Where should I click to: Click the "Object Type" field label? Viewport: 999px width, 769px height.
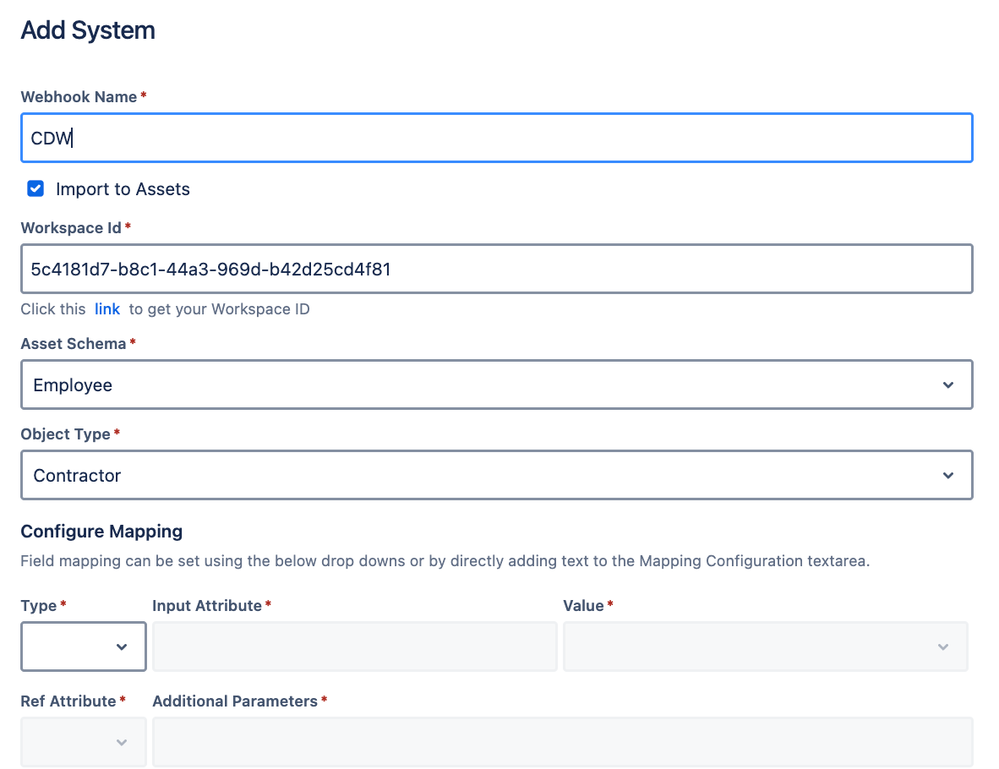pyautogui.click(x=65, y=434)
